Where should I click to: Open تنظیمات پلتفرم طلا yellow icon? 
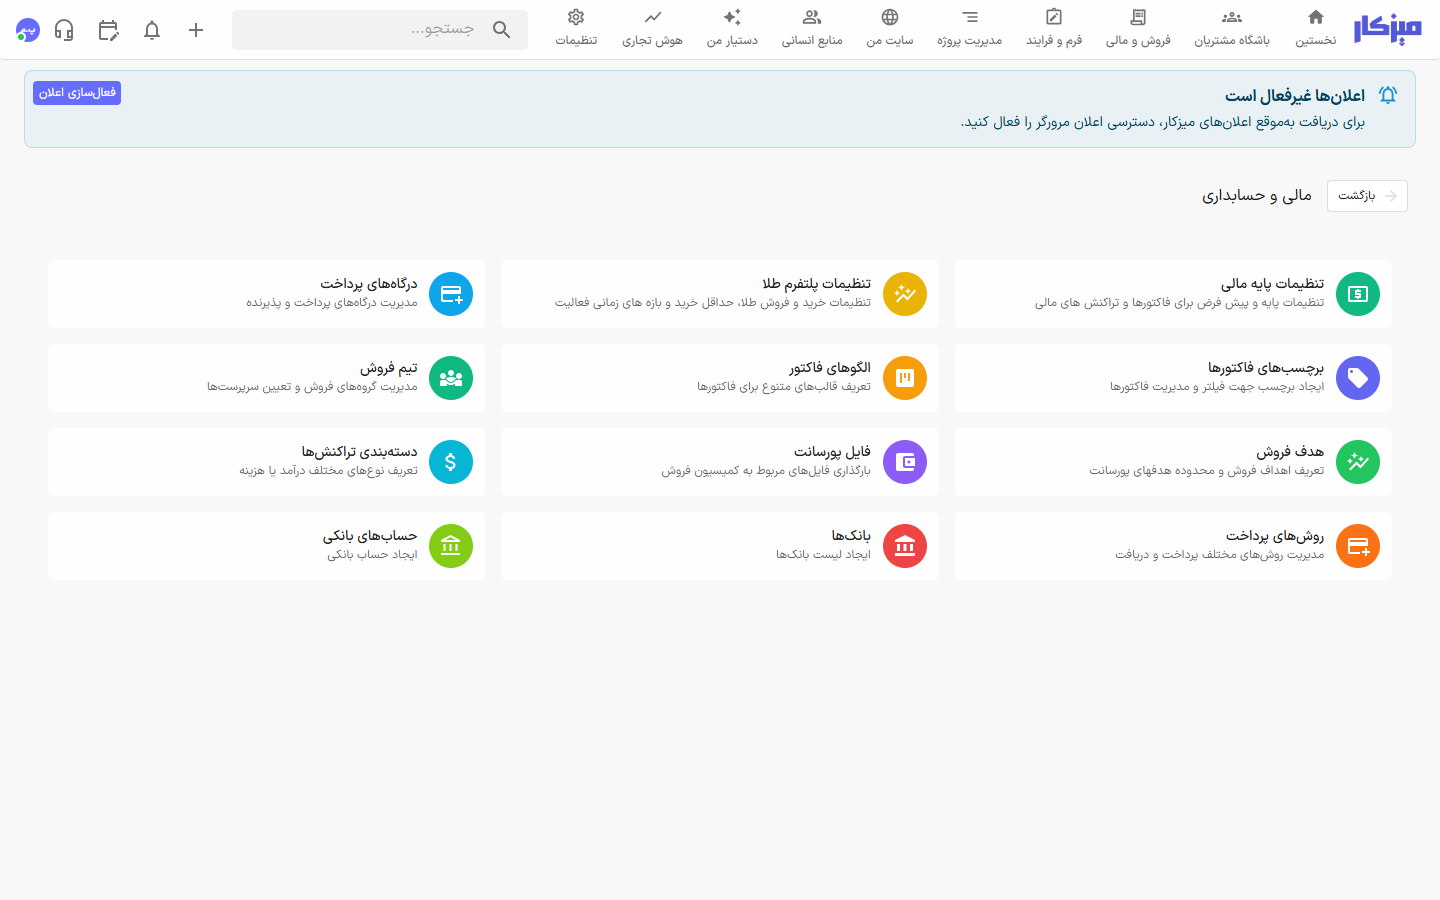pyautogui.click(x=905, y=294)
